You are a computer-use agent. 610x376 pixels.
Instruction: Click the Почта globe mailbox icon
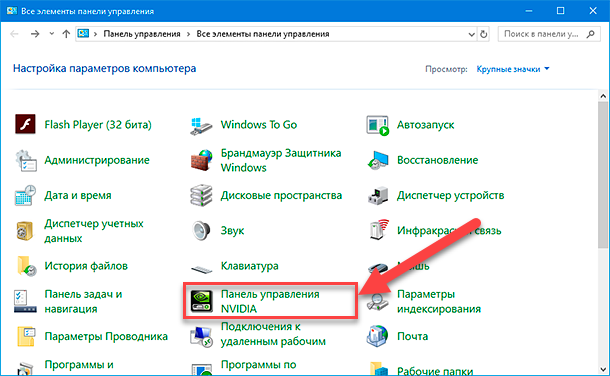coord(377,336)
